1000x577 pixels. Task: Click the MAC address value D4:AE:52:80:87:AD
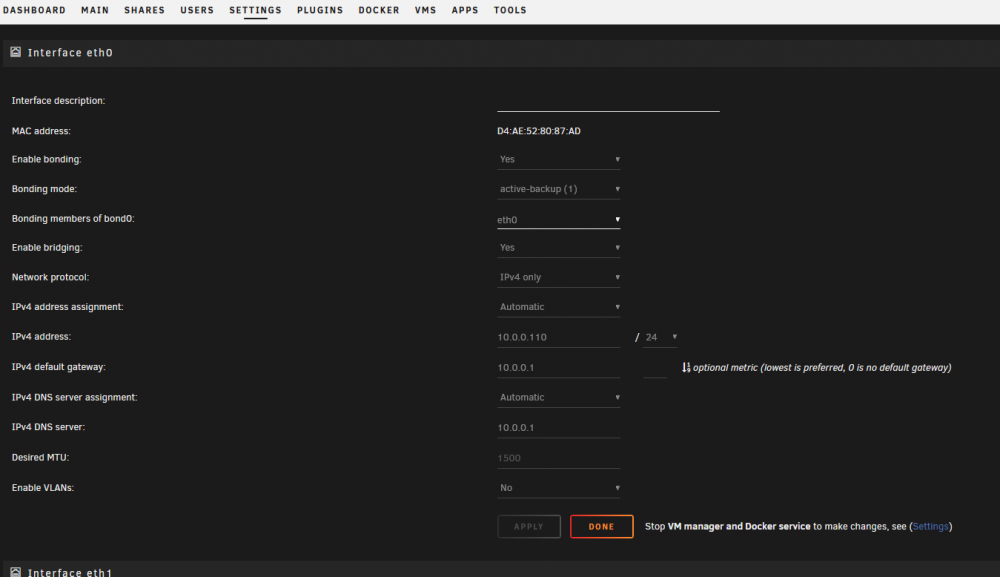pyautogui.click(x=539, y=131)
